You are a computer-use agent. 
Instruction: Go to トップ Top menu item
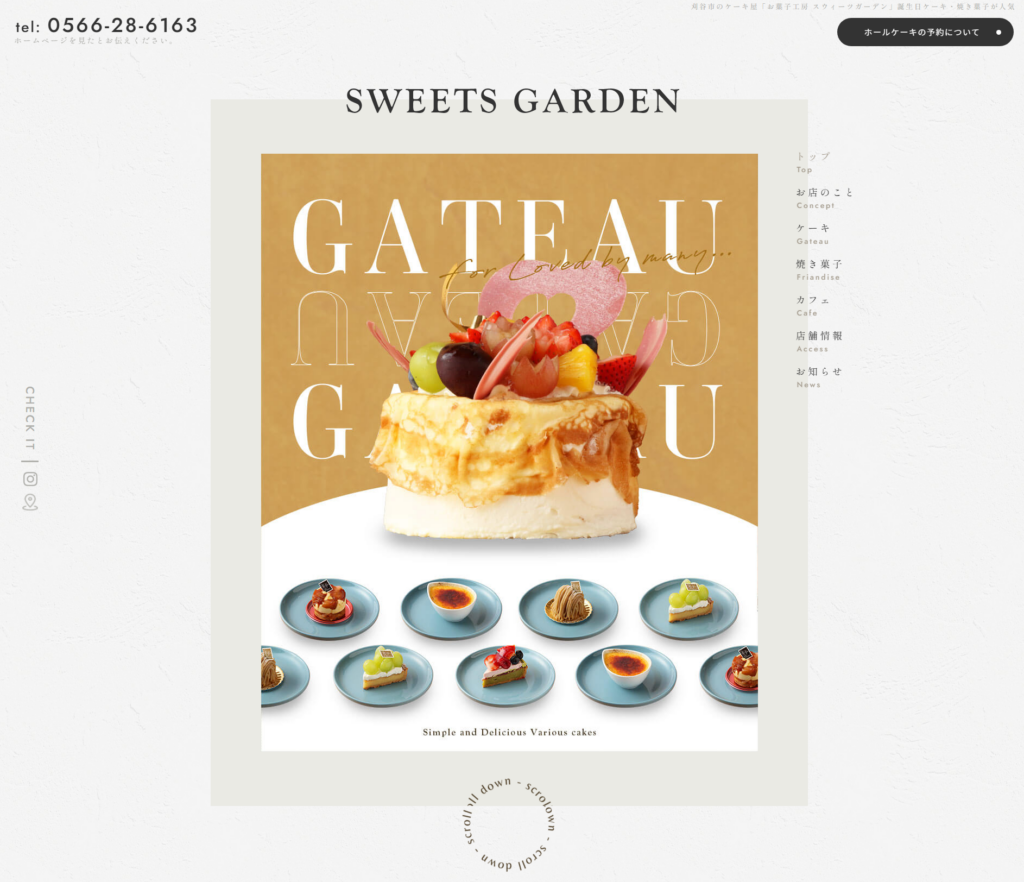[x=813, y=162]
